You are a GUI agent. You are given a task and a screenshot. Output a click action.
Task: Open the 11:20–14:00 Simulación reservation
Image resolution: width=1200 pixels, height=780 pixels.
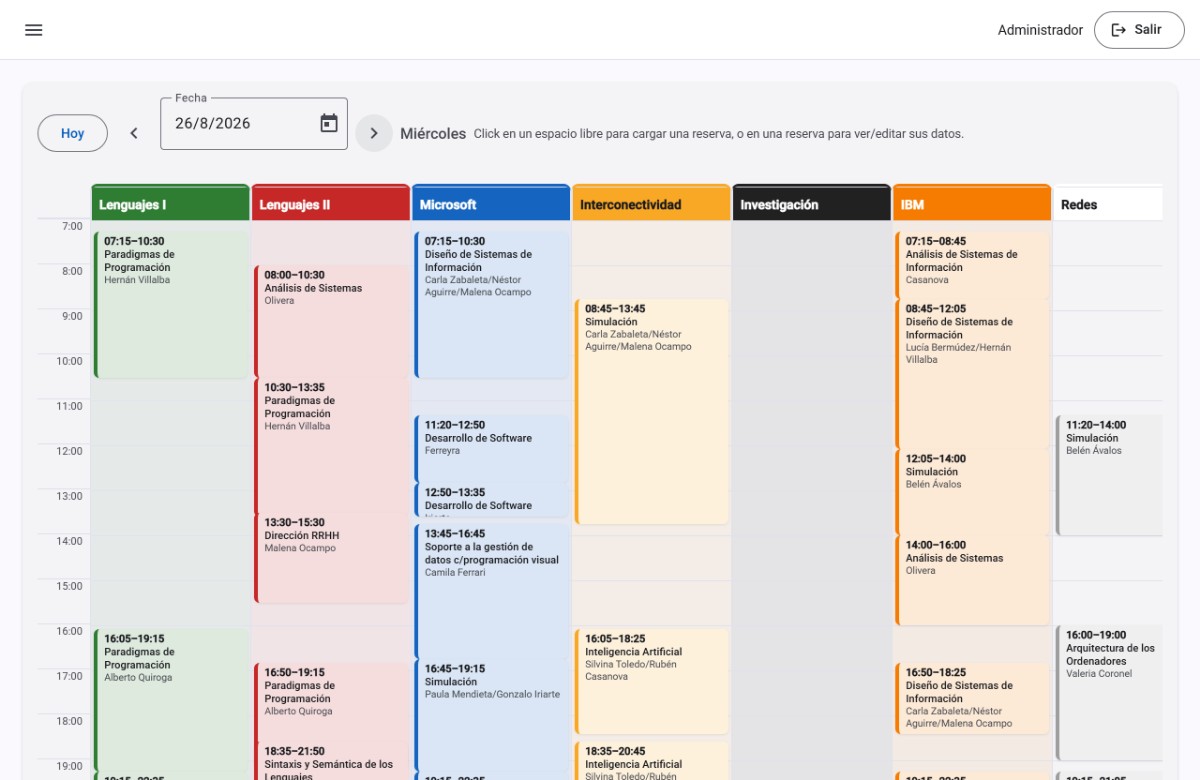pos(1109,475)
